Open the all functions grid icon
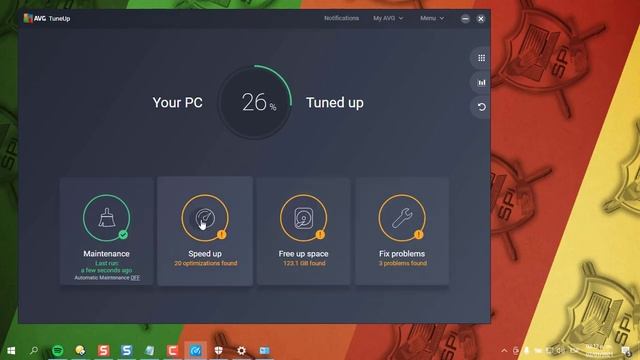 [x=482, y=58]
